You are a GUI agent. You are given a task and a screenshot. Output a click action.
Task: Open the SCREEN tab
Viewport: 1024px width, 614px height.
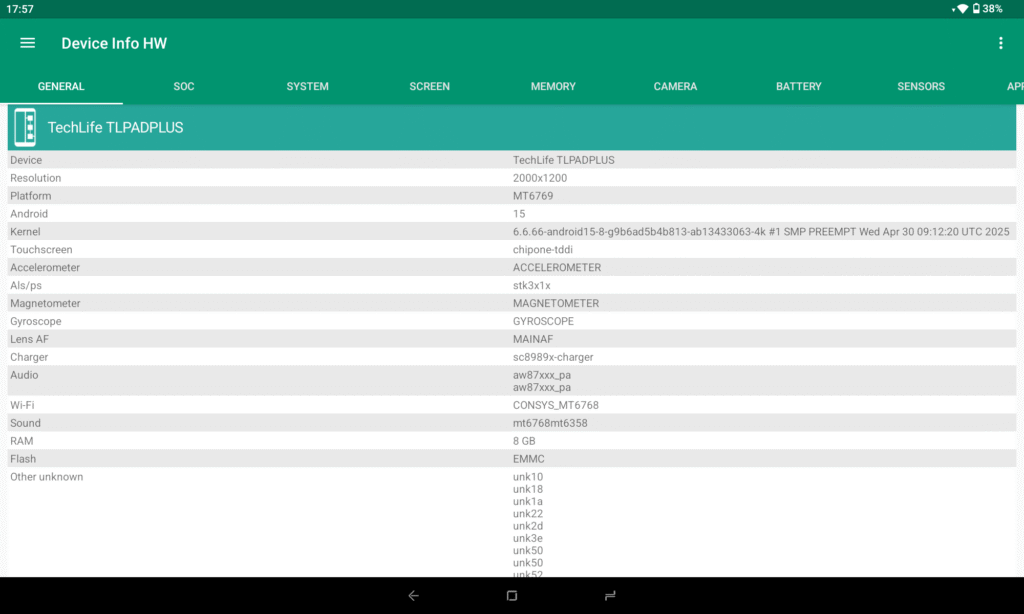point(430,87)
